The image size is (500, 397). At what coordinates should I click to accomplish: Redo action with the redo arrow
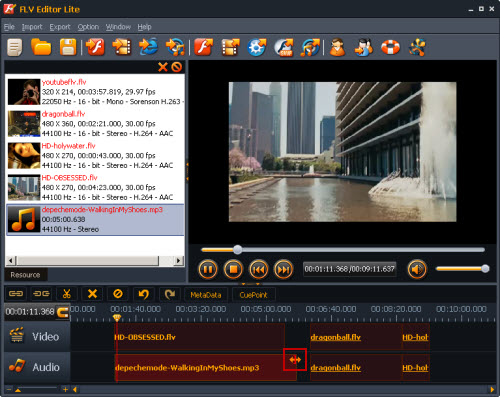coord(170,294)
